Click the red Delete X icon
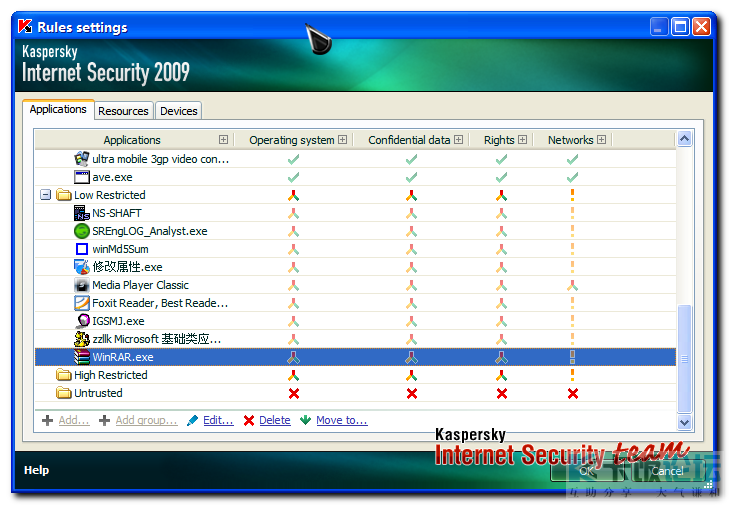Screen dimensions: 729x505 pos(249,420)
